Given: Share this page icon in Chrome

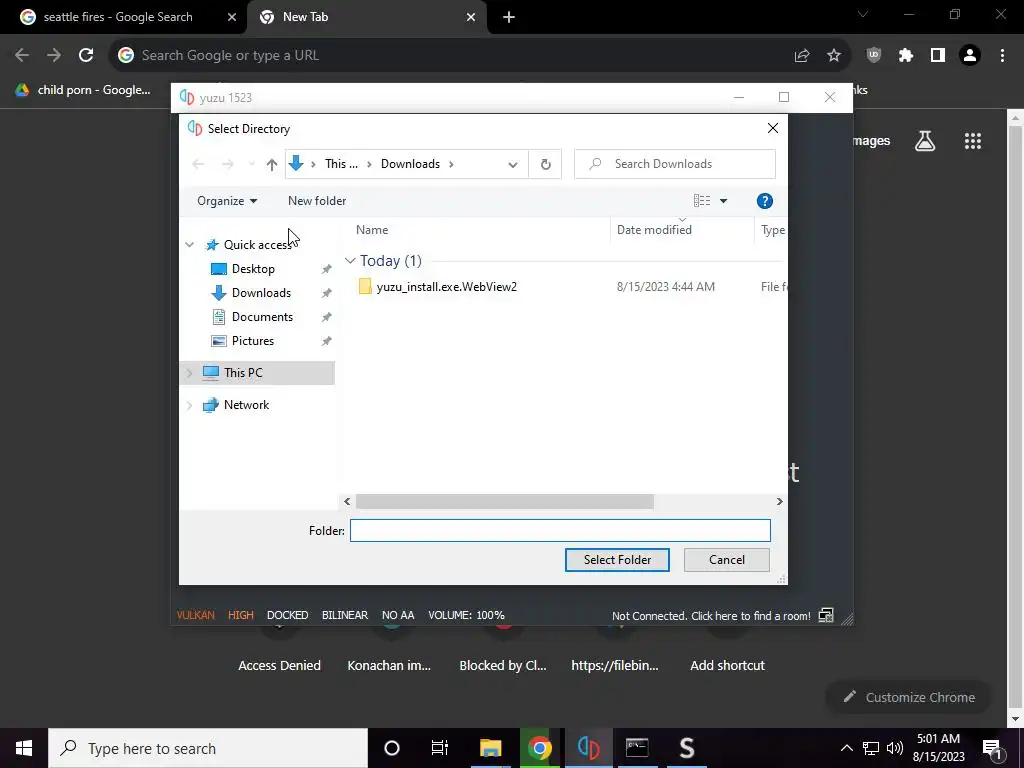Looking at the screenshot, I should (x=802, y=56).
